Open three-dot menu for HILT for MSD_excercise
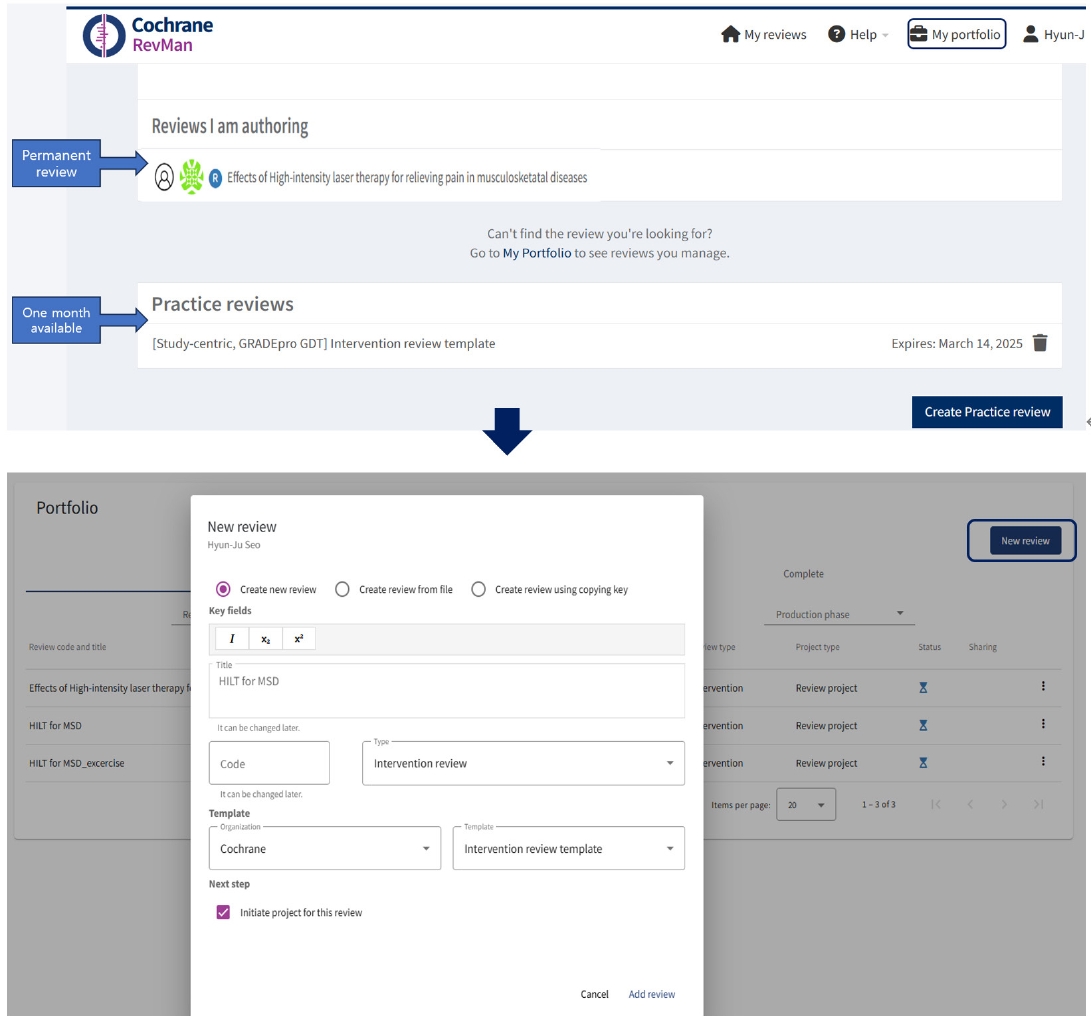The width and height of the screenshot is (1091, 1016). point(1043,762)
